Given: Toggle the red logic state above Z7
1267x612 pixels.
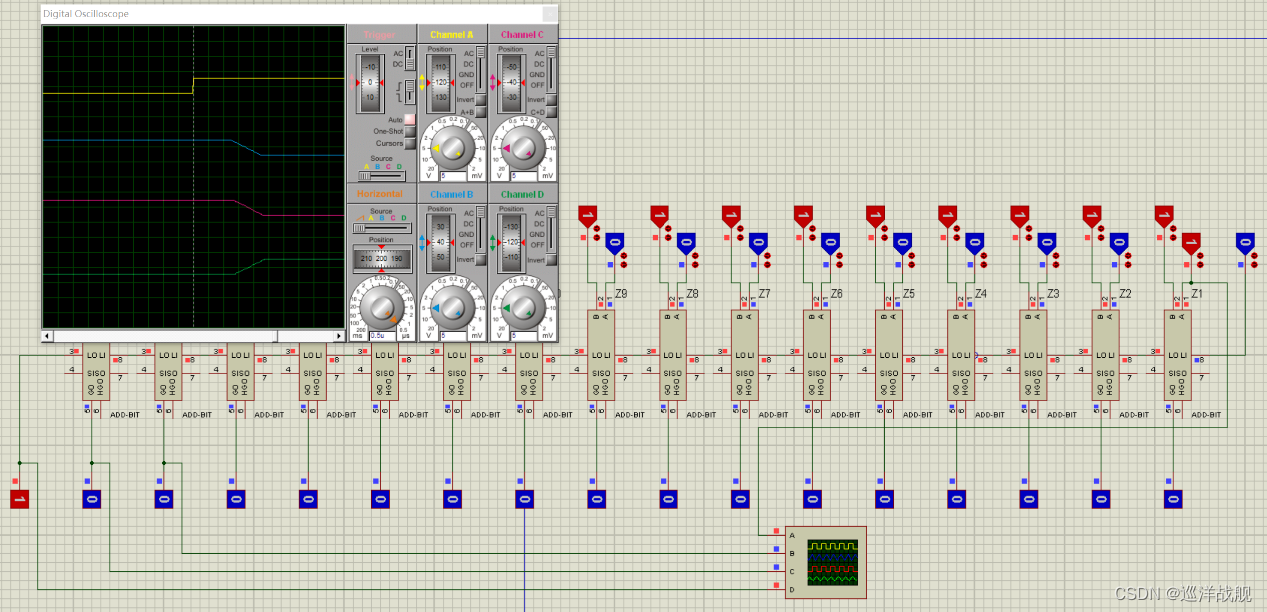Looking at the screenshot, I should click(x=731, y=215).
